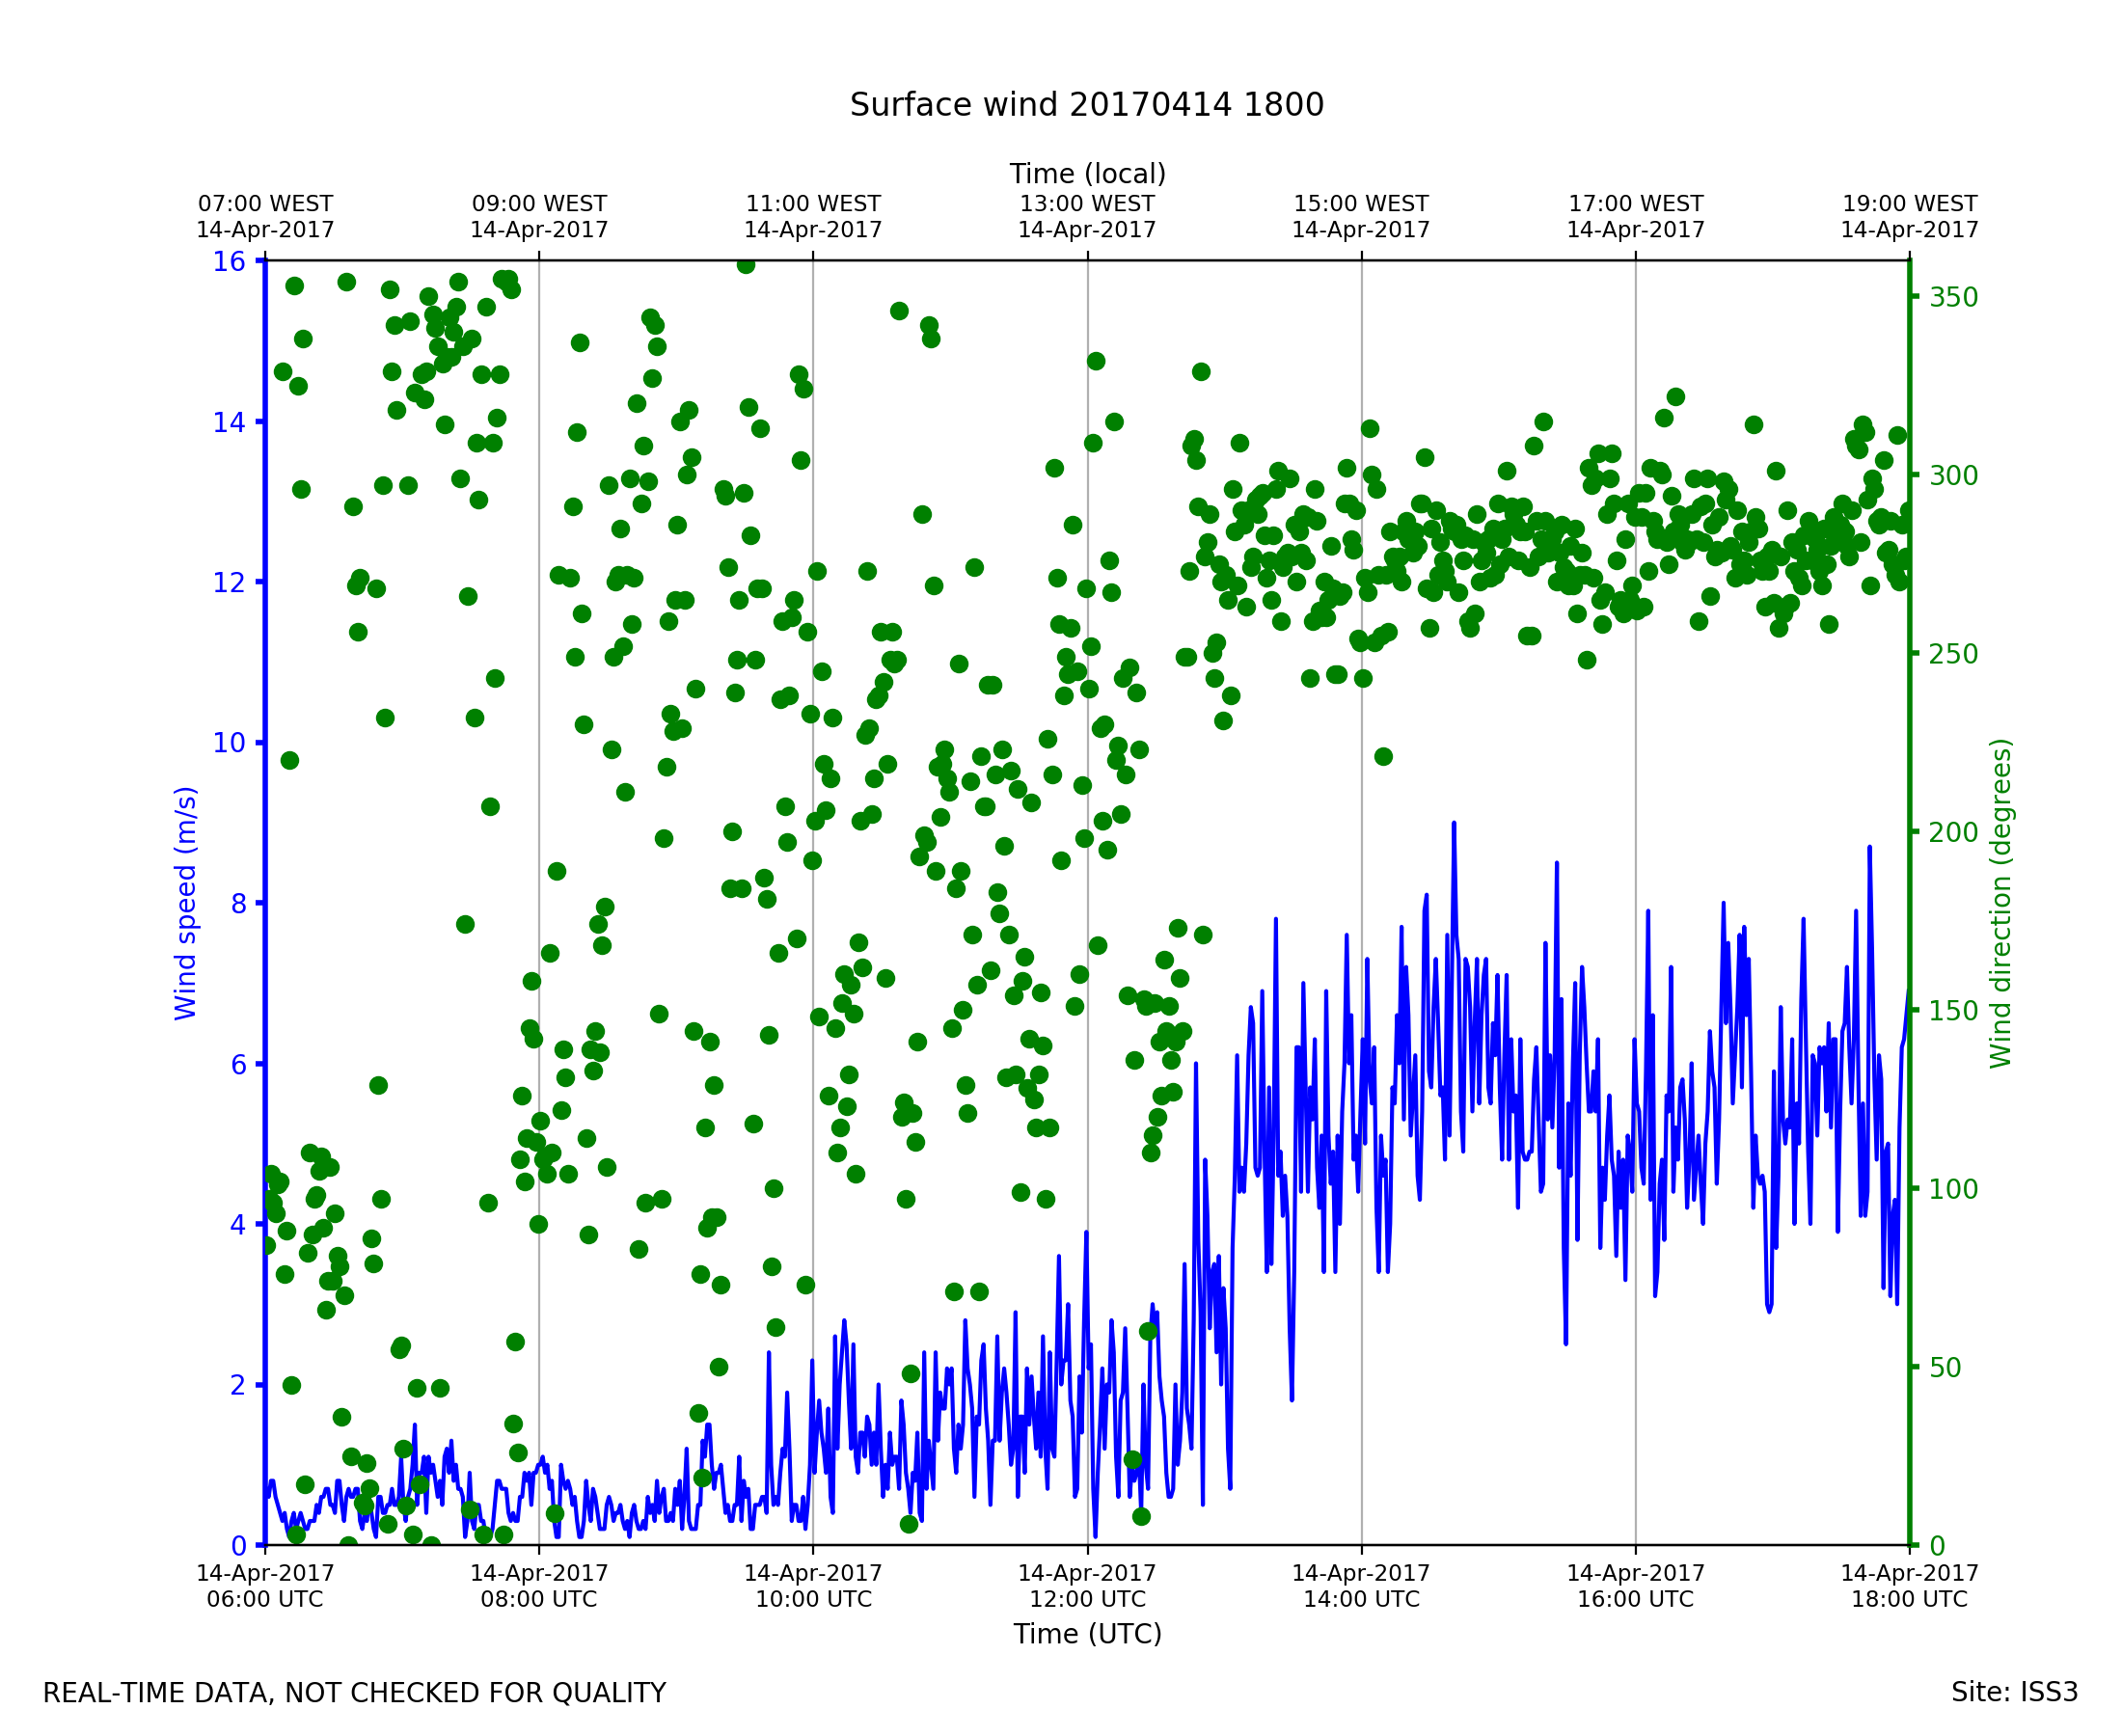Click the green '200' wind direction tick

[x=1953, y=833]
